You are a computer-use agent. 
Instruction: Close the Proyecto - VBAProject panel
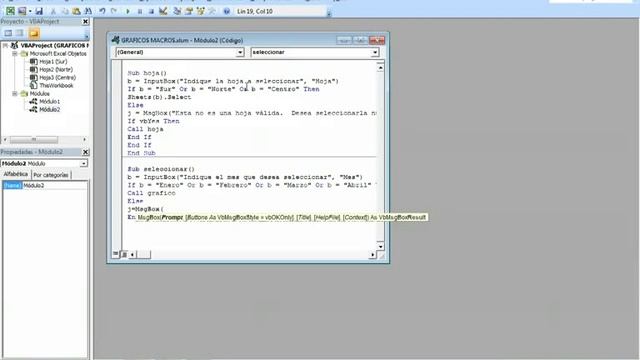click(85, 22)
